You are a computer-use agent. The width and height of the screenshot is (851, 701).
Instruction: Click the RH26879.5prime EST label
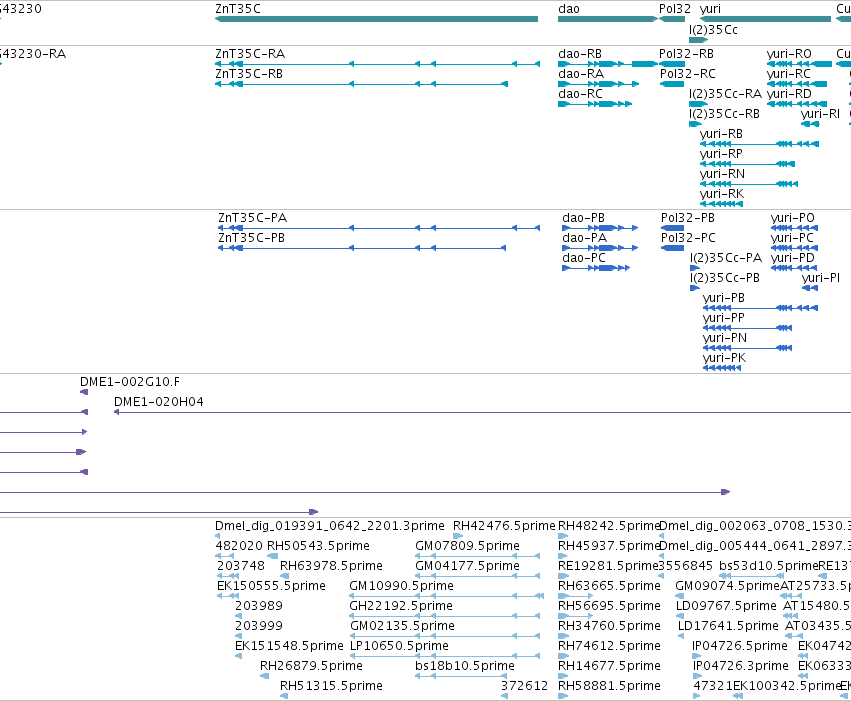[311, 666]
